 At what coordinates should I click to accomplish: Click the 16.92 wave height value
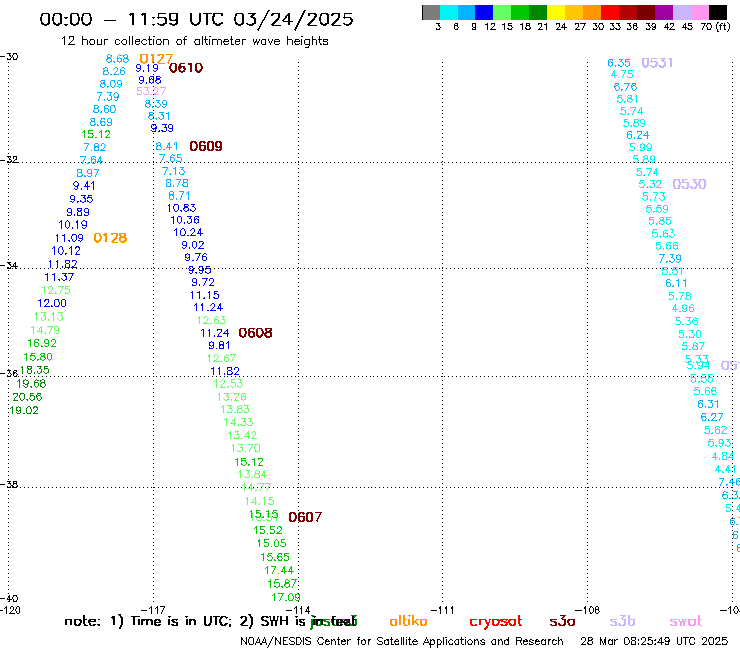tap(42, 343)
